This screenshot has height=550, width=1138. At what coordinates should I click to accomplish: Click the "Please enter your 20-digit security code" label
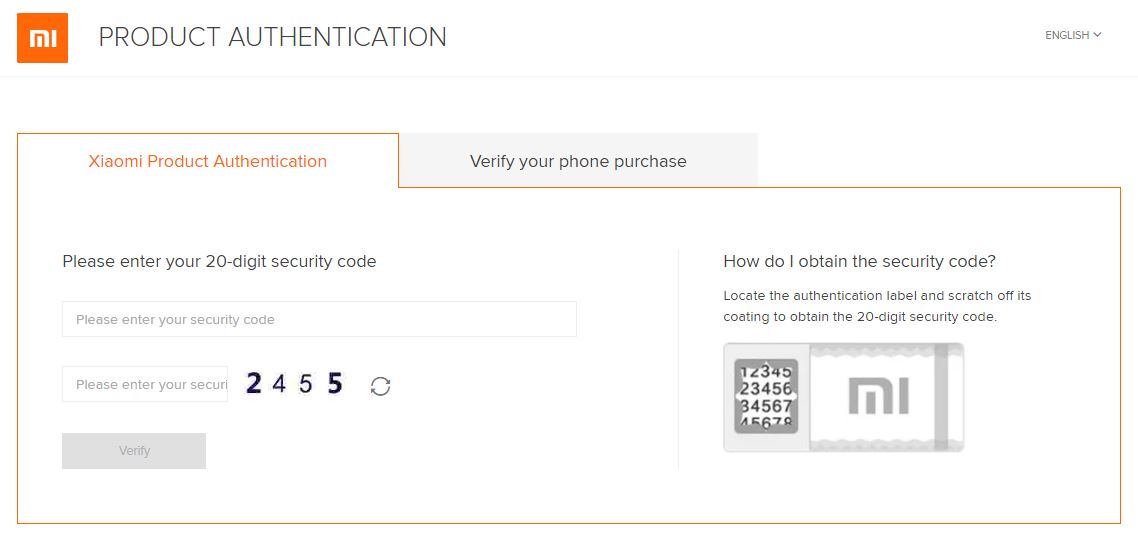(x=219, y=262)
